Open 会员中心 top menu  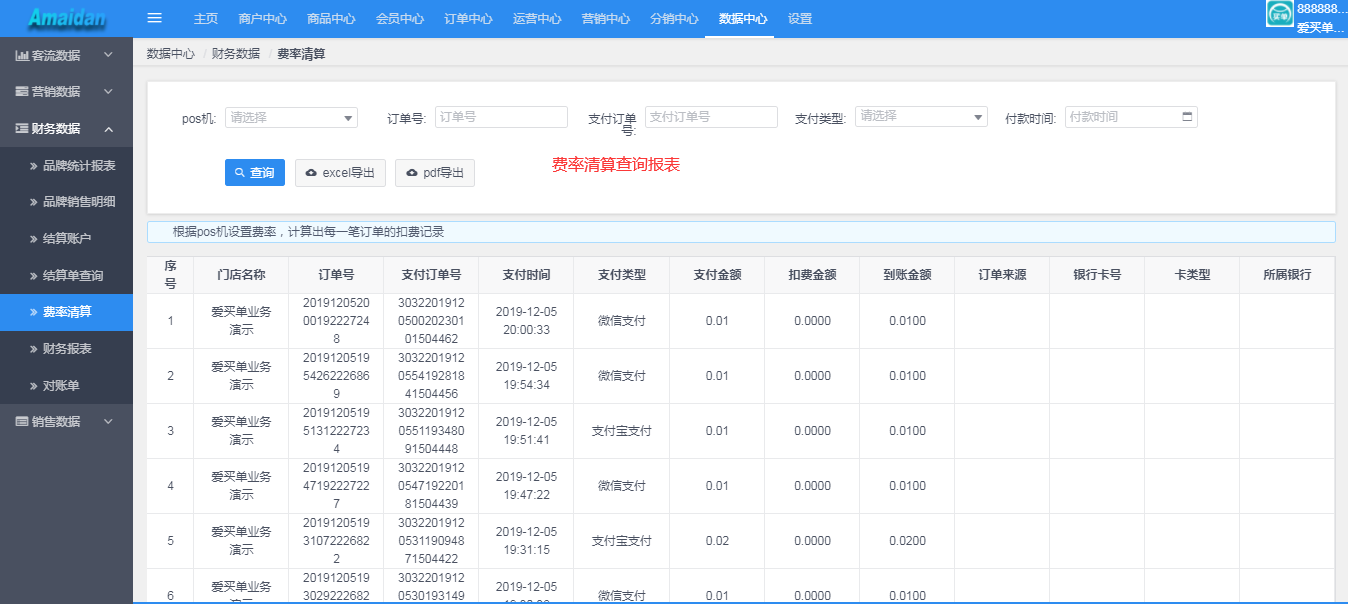400,19
